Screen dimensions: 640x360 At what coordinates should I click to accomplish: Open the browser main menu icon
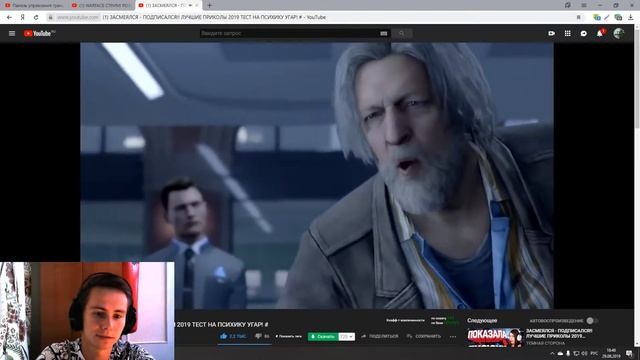[x=584, y=5]
